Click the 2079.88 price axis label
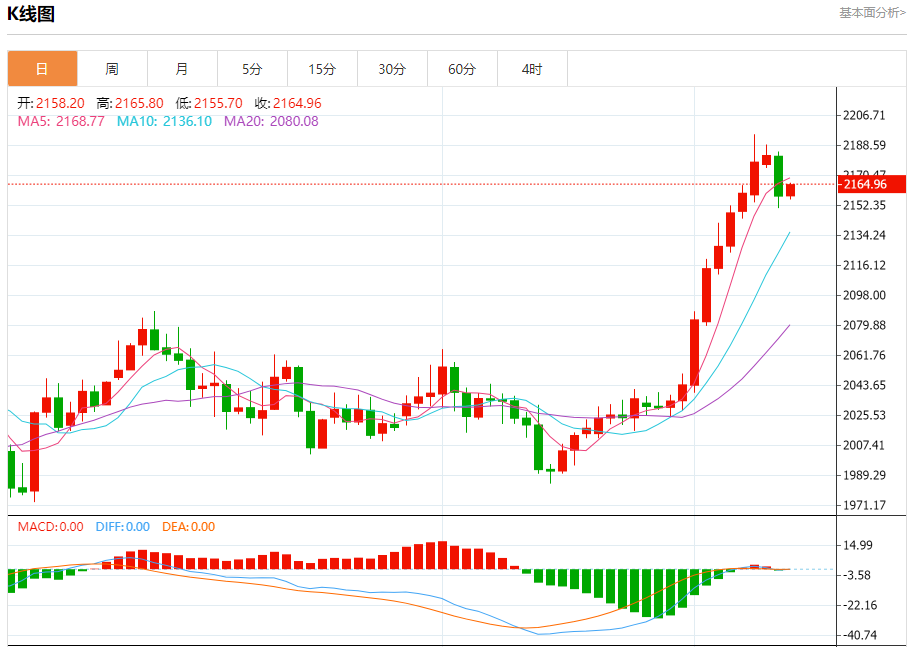 point(865,325)
